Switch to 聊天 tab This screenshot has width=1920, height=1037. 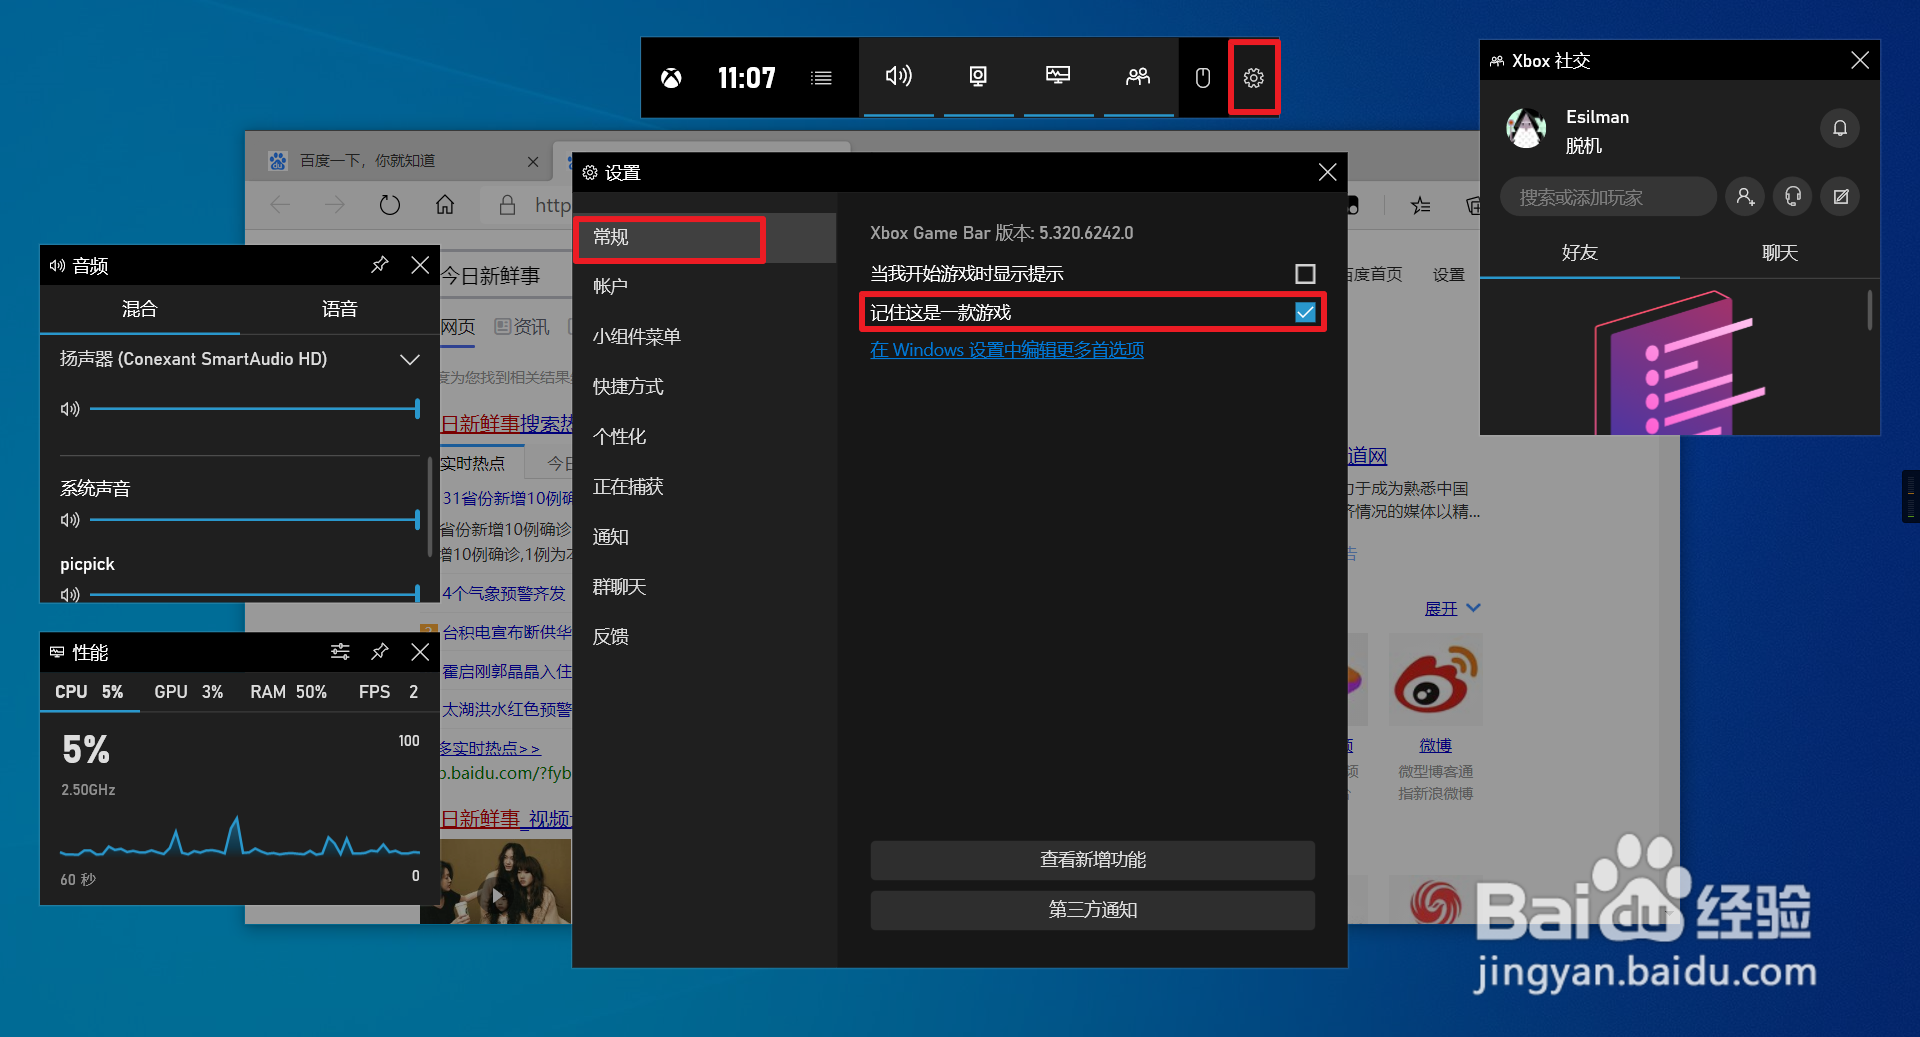tap(1780, 253)
